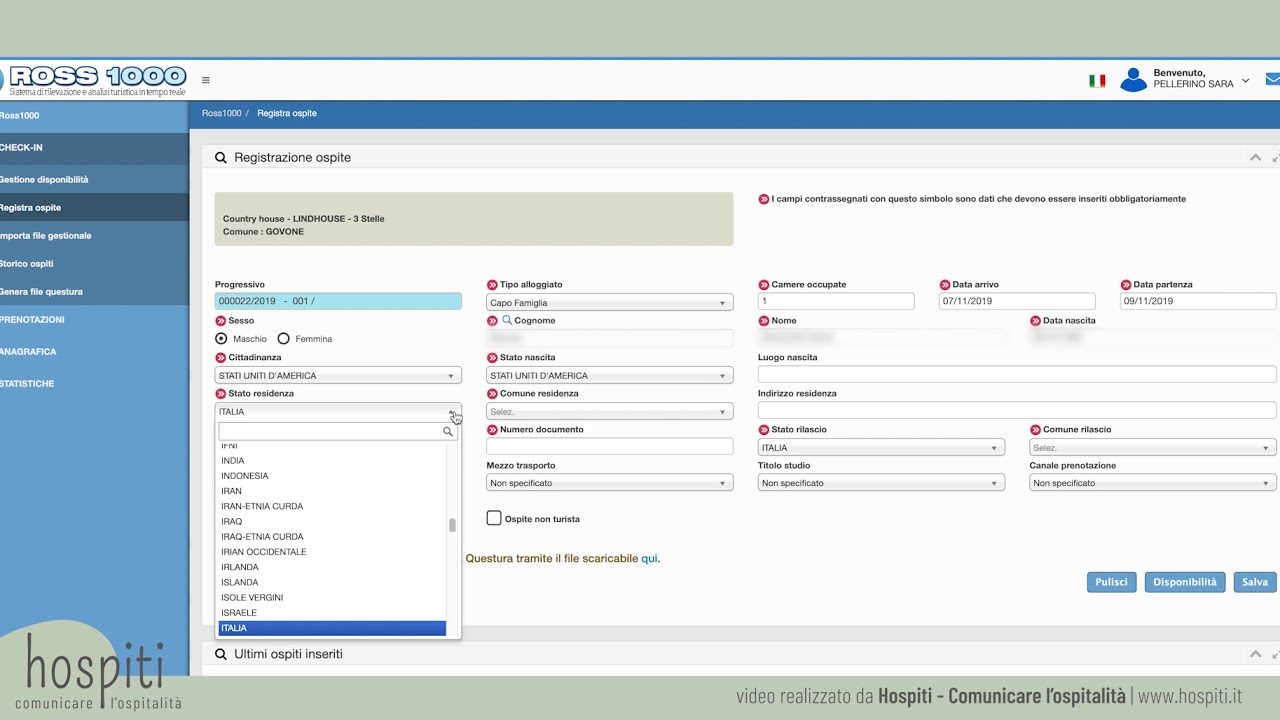The height and width of the screenshot is (720, 1280).
Task: Click search icon in dropdown filter box
Action: click(448, 432)
